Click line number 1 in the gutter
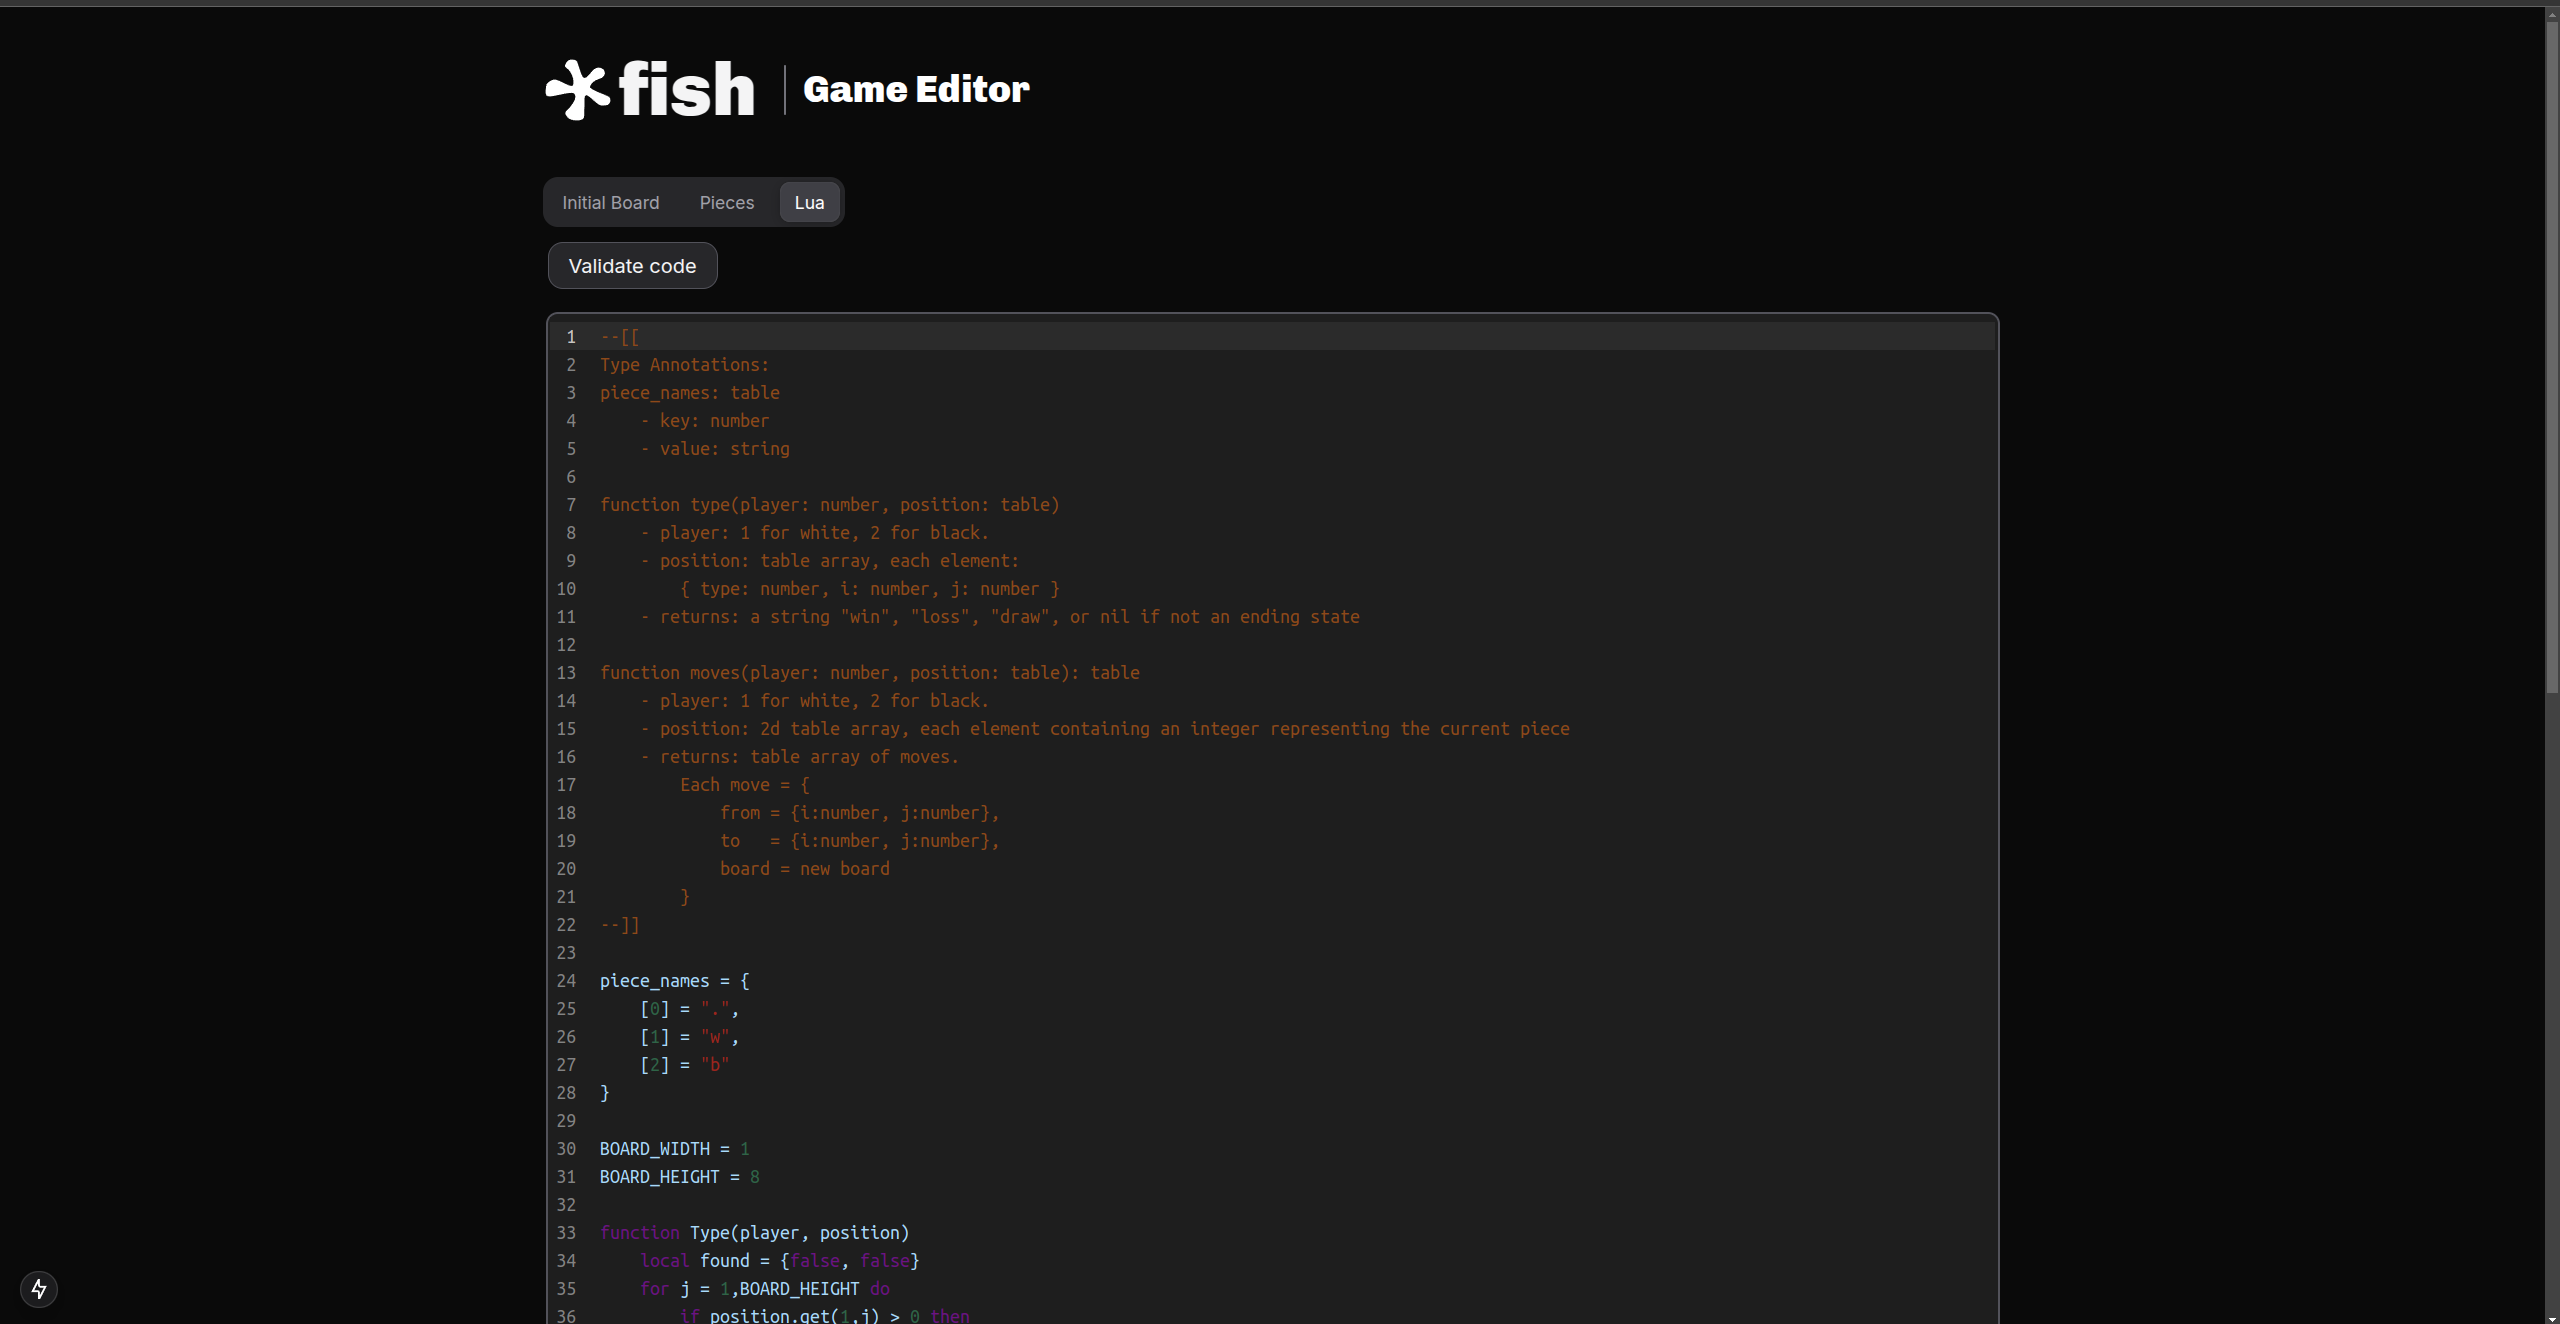This screenshot has width=2560, height=1324. tap(571, 337)
